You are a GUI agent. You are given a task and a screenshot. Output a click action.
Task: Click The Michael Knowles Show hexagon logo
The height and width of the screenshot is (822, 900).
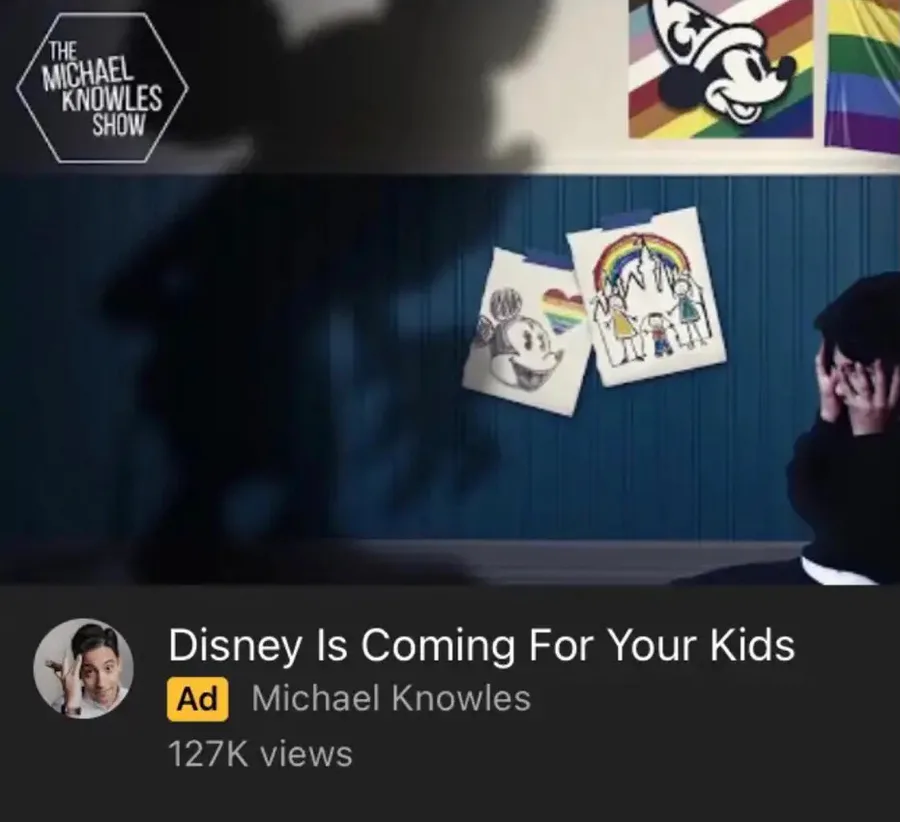(102, 87)
